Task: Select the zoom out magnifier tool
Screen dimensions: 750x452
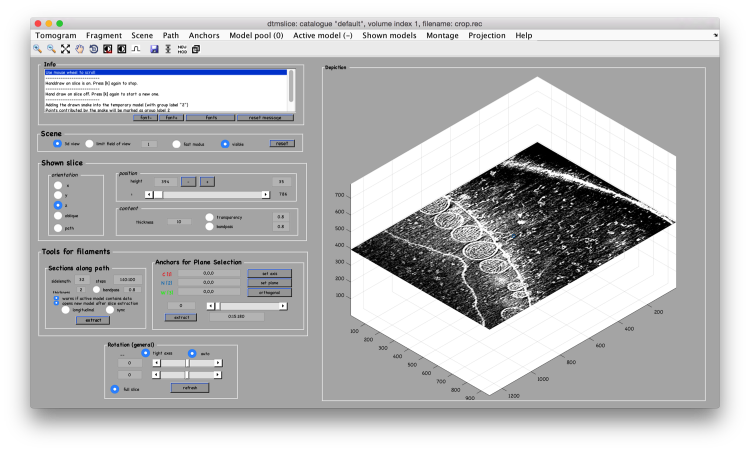Action: pos(51,48)
